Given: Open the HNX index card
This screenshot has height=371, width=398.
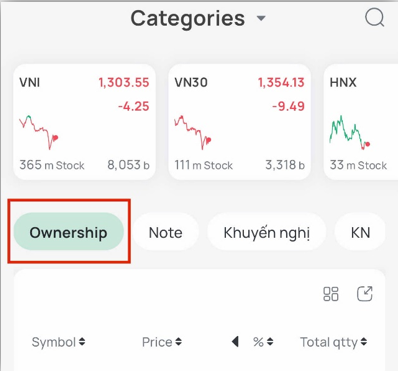Looking at the screenshot, I should click(x=361, y=122).
